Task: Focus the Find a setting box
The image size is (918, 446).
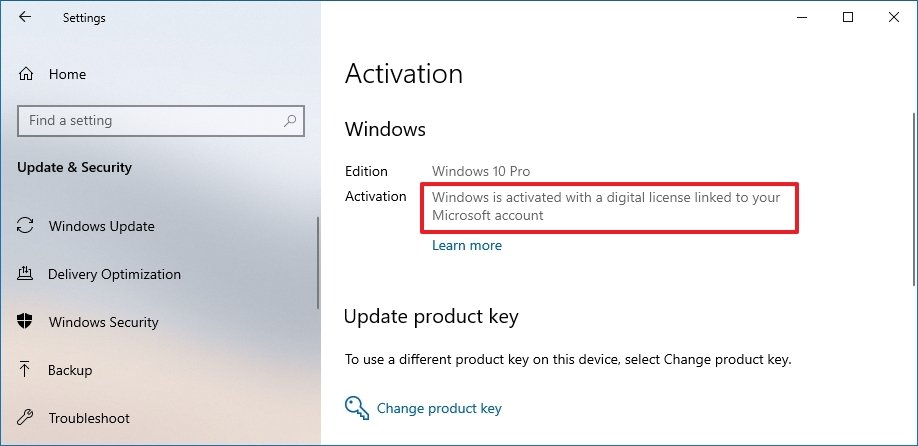Action: 161,121
